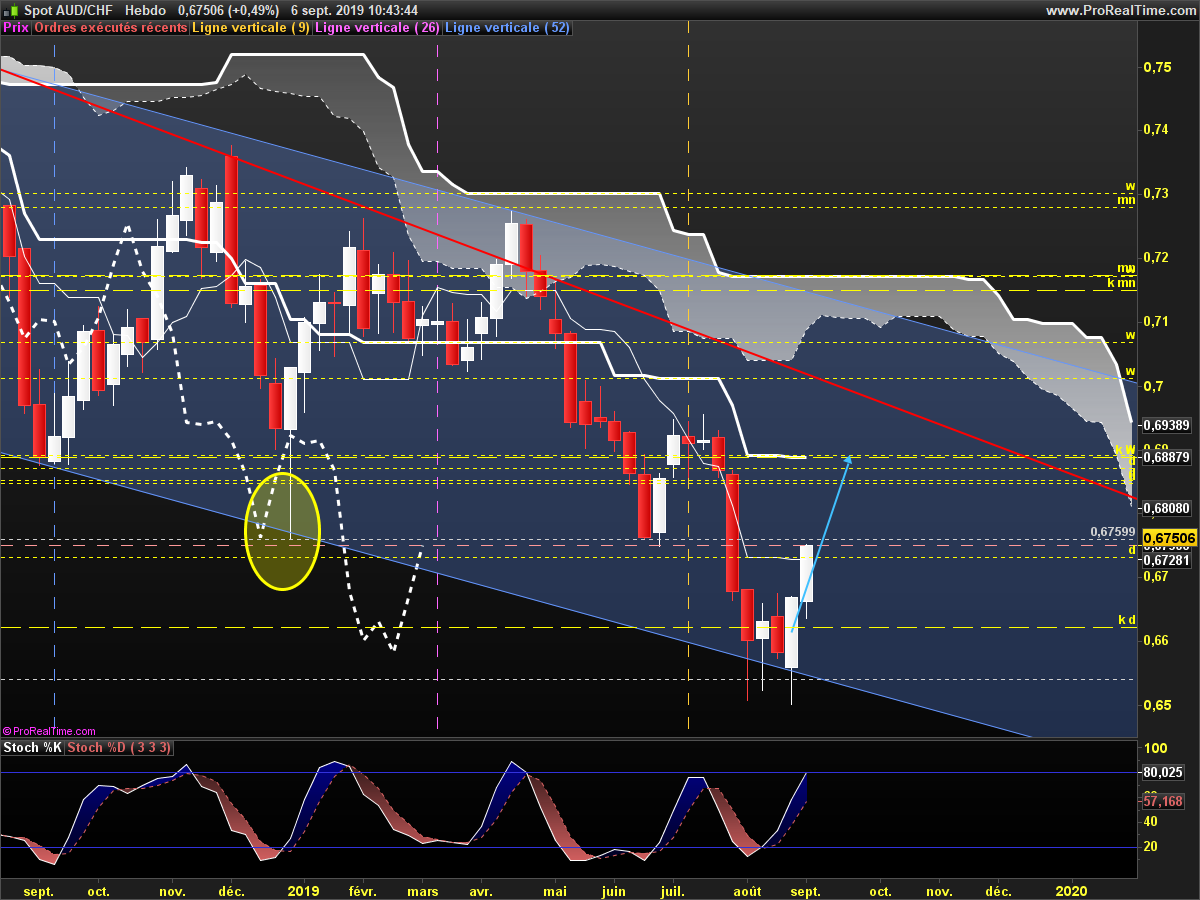This screenshot has width=1200, height=900.
Task: Click the 0,68080 price axis label
Action: [1166, 508]
